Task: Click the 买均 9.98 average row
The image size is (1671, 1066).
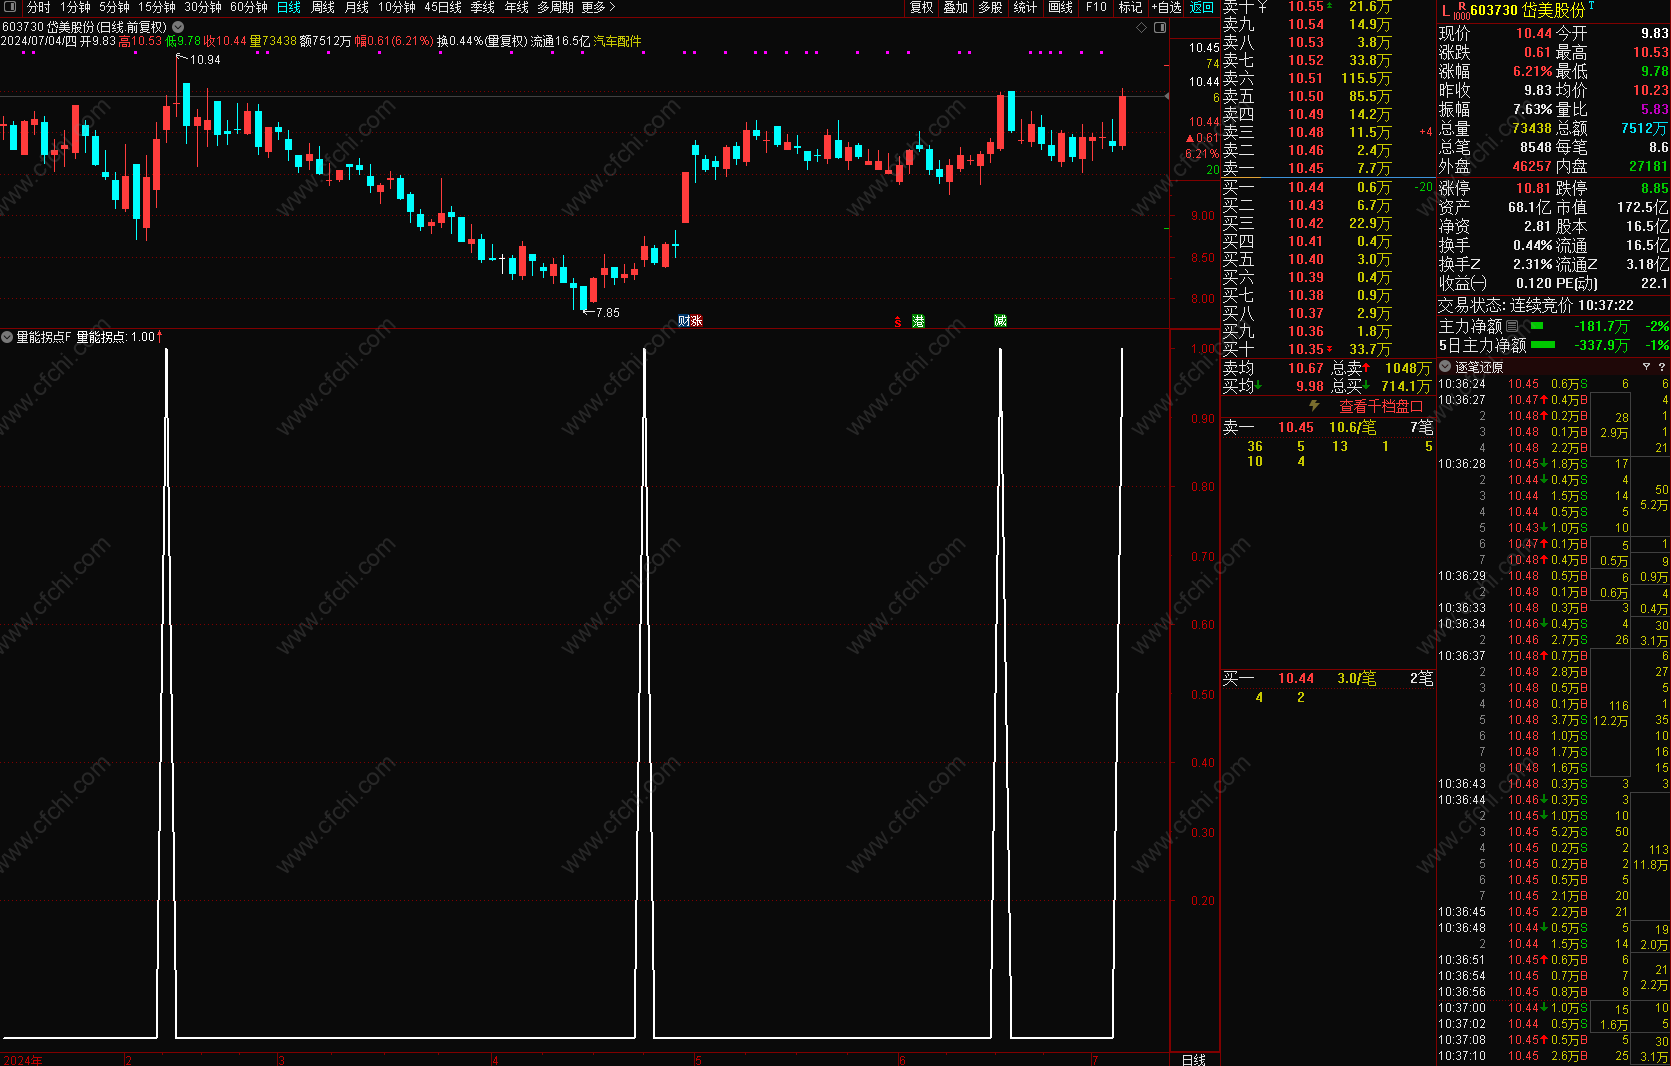Action: tap(1273, 386)
